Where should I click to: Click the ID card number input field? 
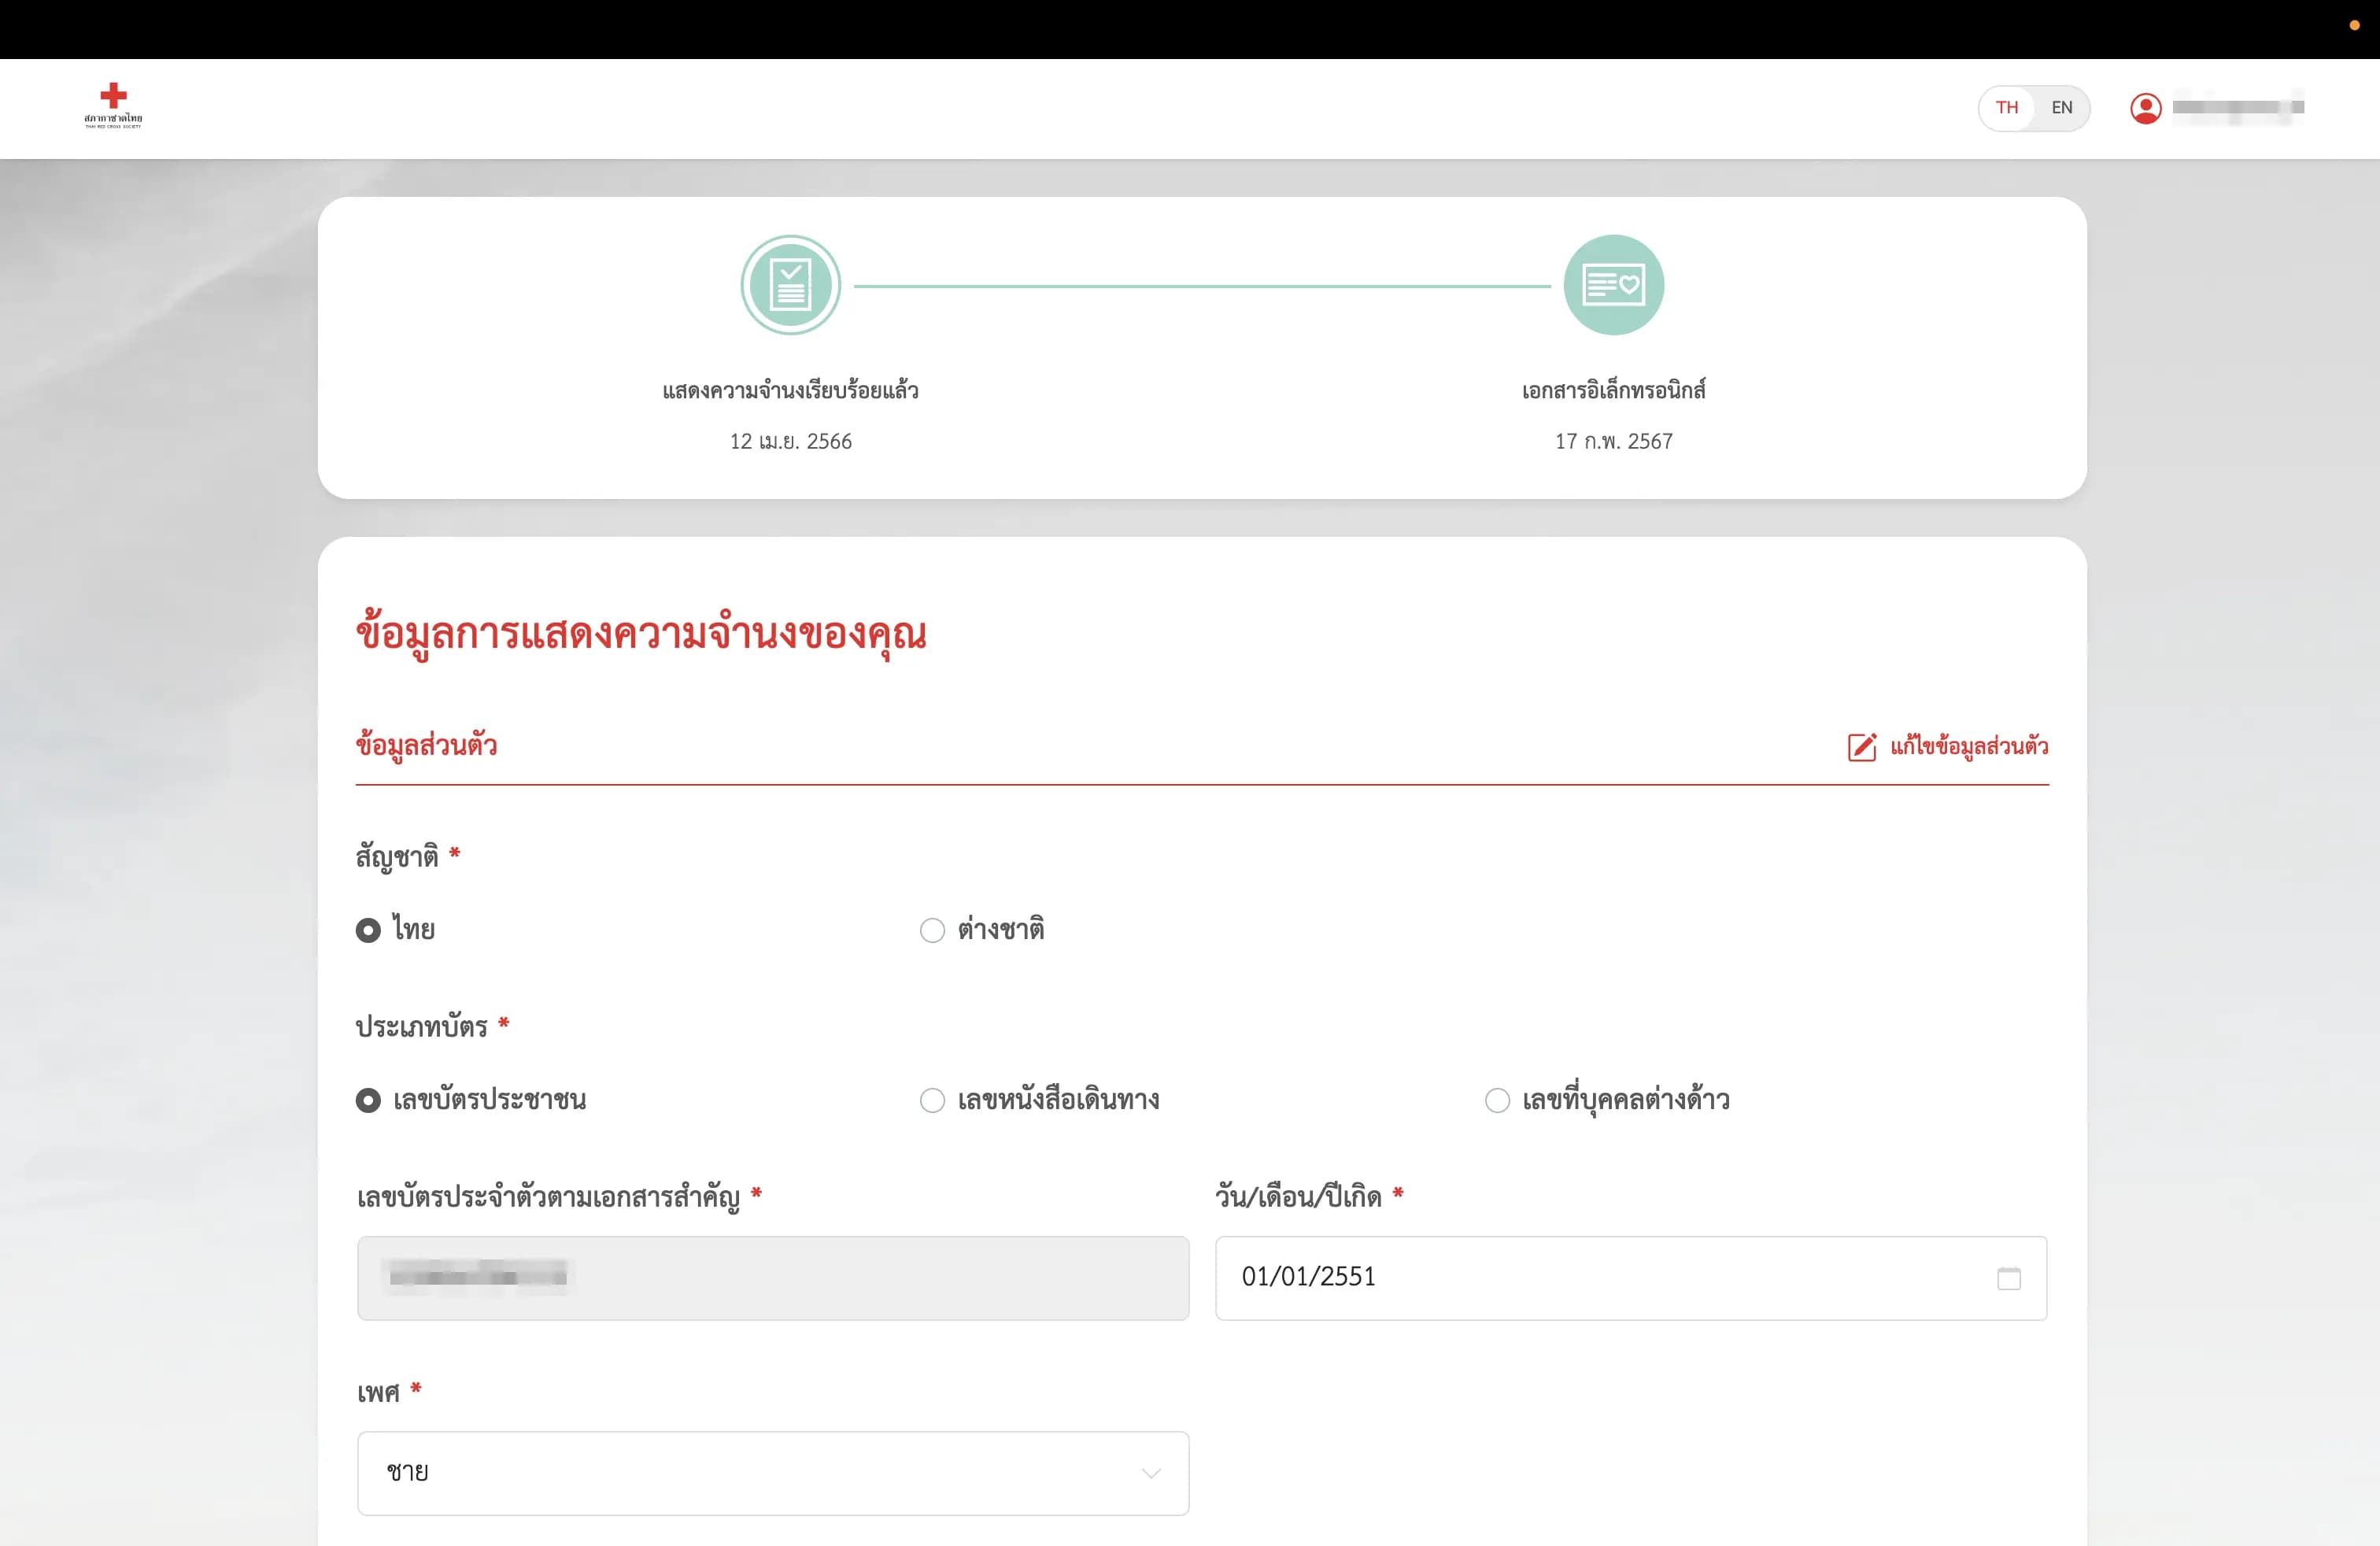point(772,1278)
